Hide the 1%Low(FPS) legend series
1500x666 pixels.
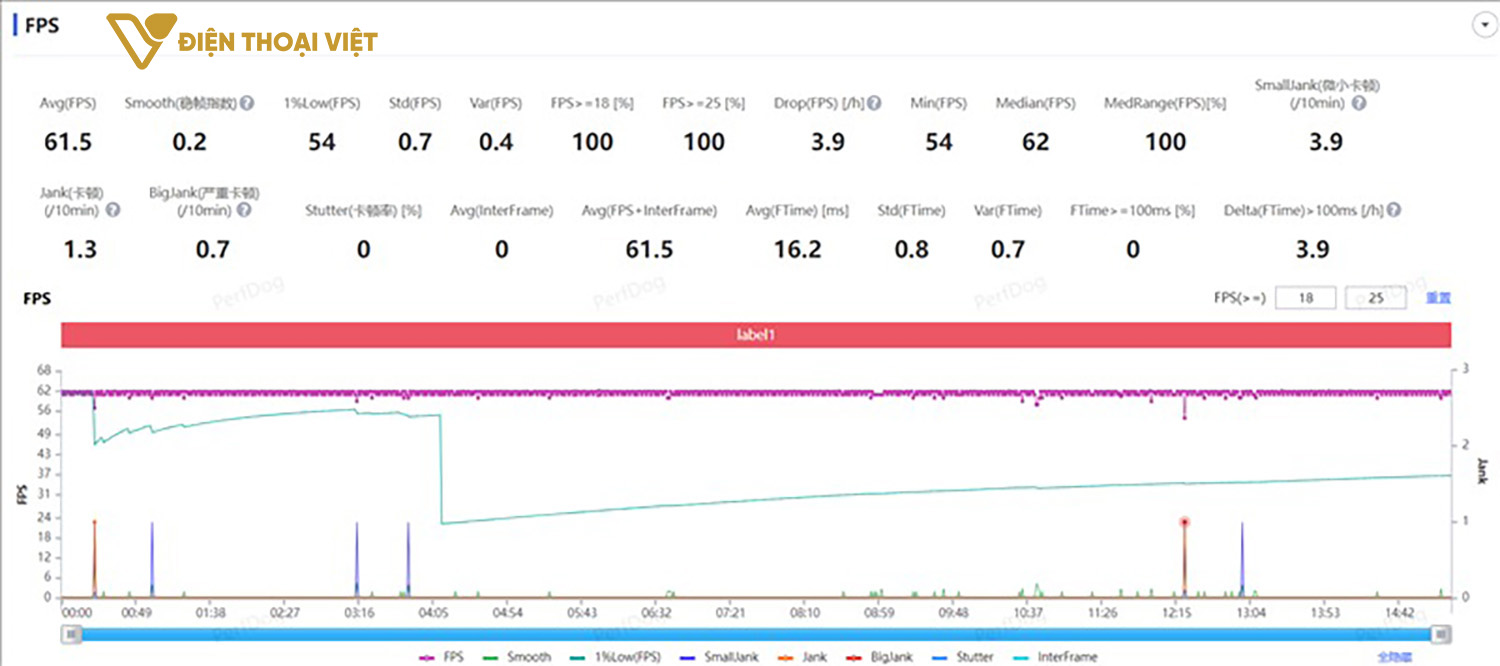618,657
